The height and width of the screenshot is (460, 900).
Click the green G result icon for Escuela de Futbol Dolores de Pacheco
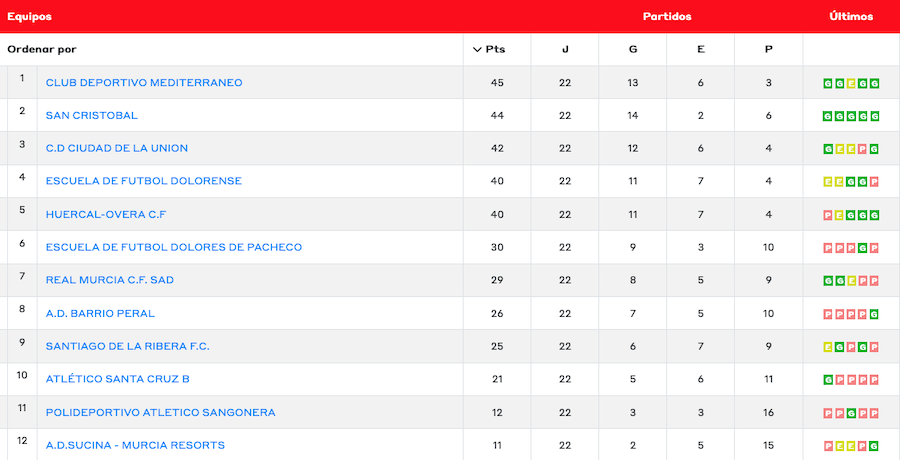[863, 248]
